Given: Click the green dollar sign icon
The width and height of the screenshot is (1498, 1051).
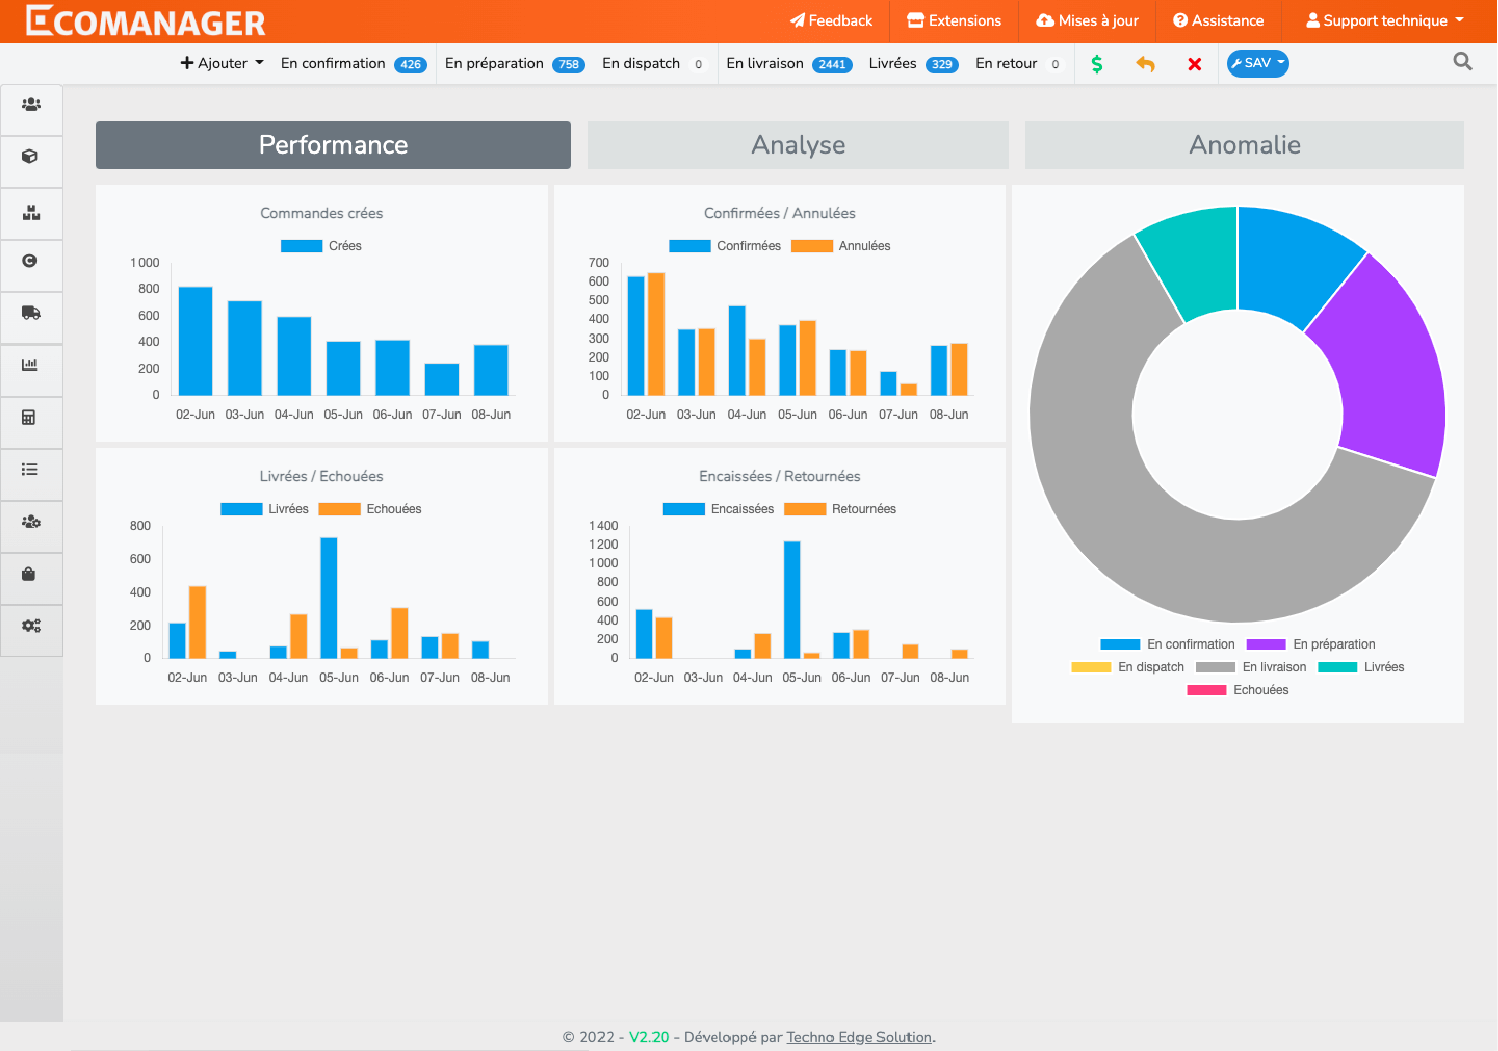Looking at the screenshot, I should 1097,64.
